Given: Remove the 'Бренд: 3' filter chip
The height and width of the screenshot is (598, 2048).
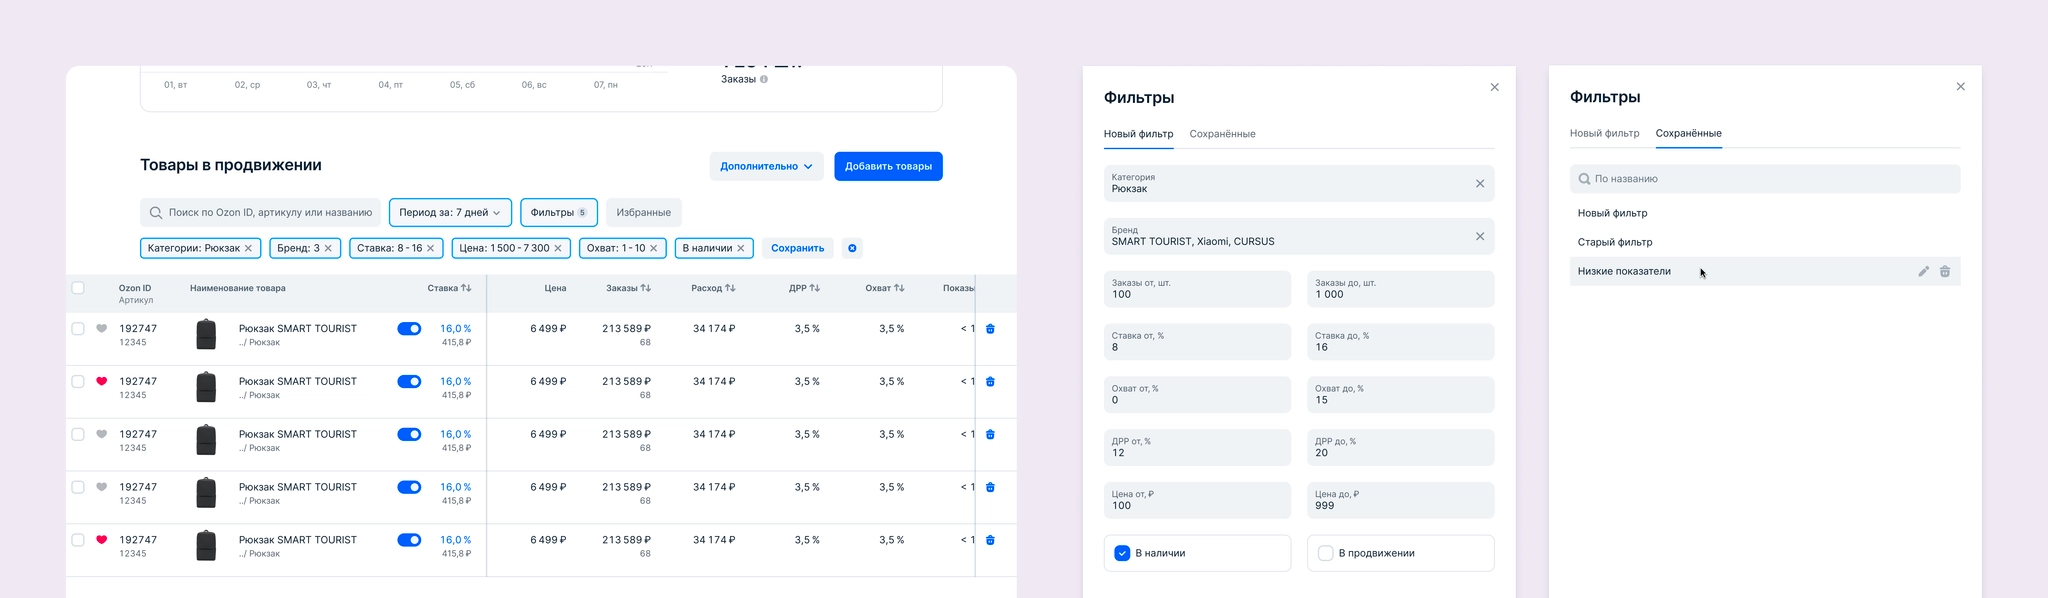Looking at the screenshot, I should click(328, 248).
